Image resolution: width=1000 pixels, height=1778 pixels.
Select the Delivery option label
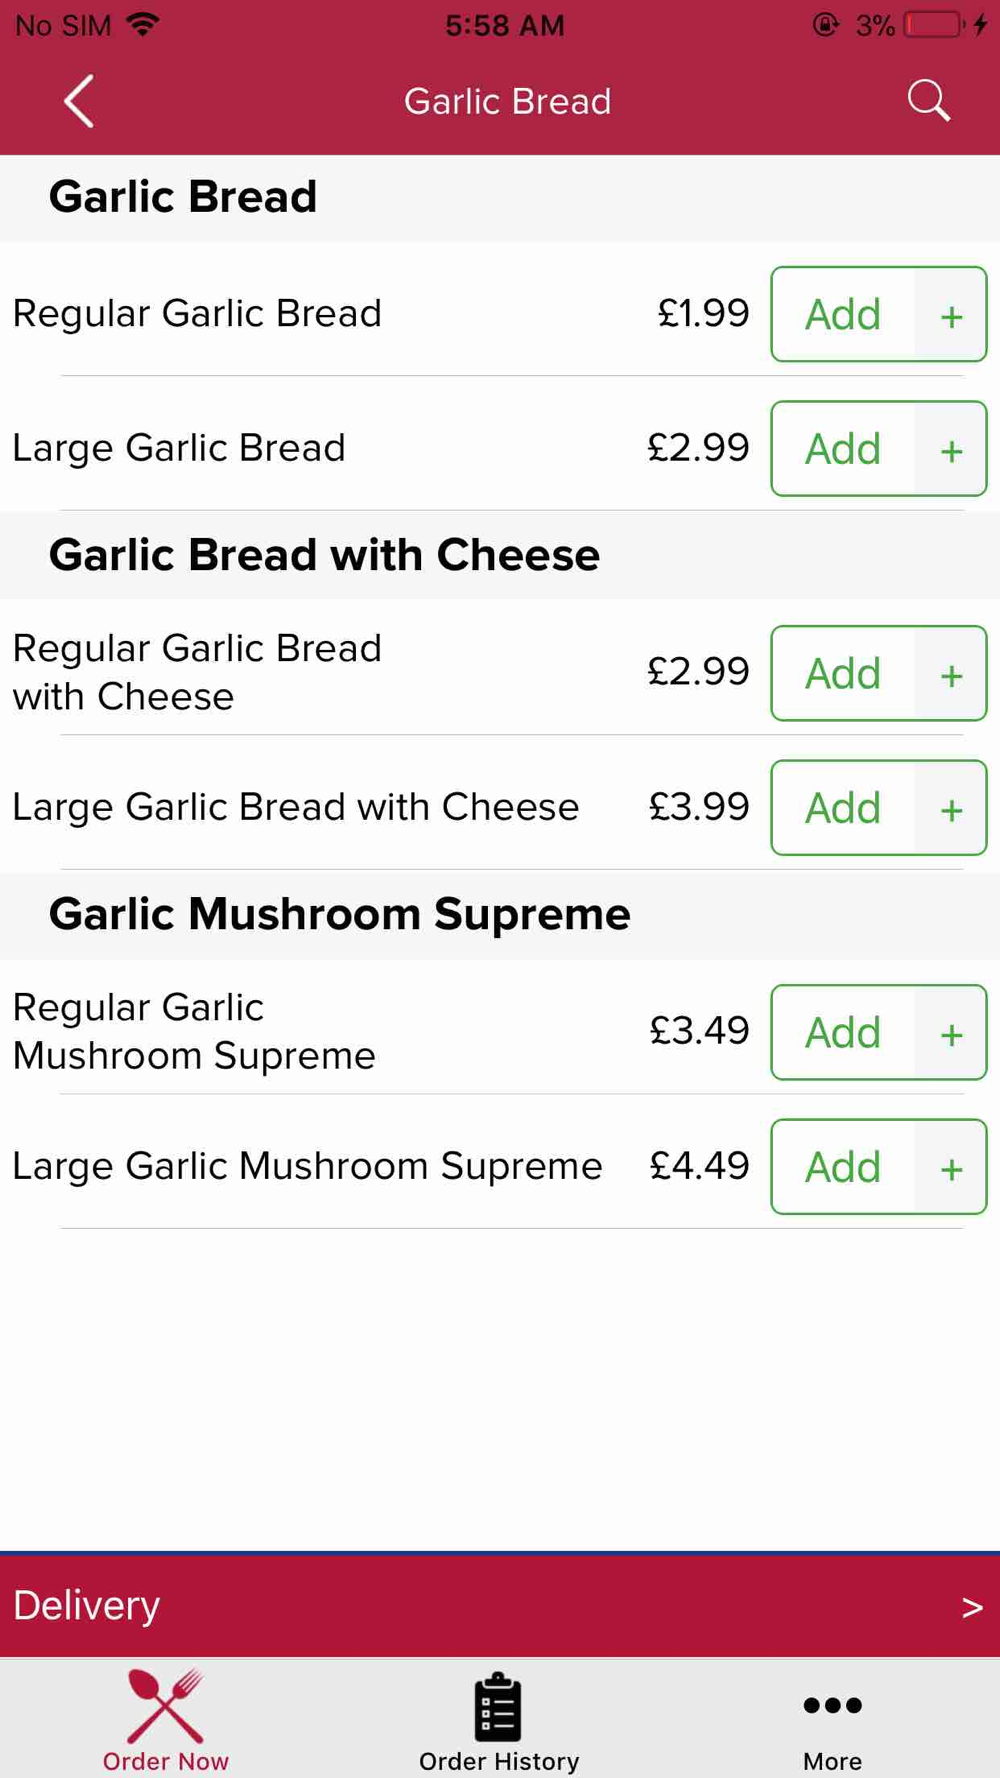(86, 1605)
